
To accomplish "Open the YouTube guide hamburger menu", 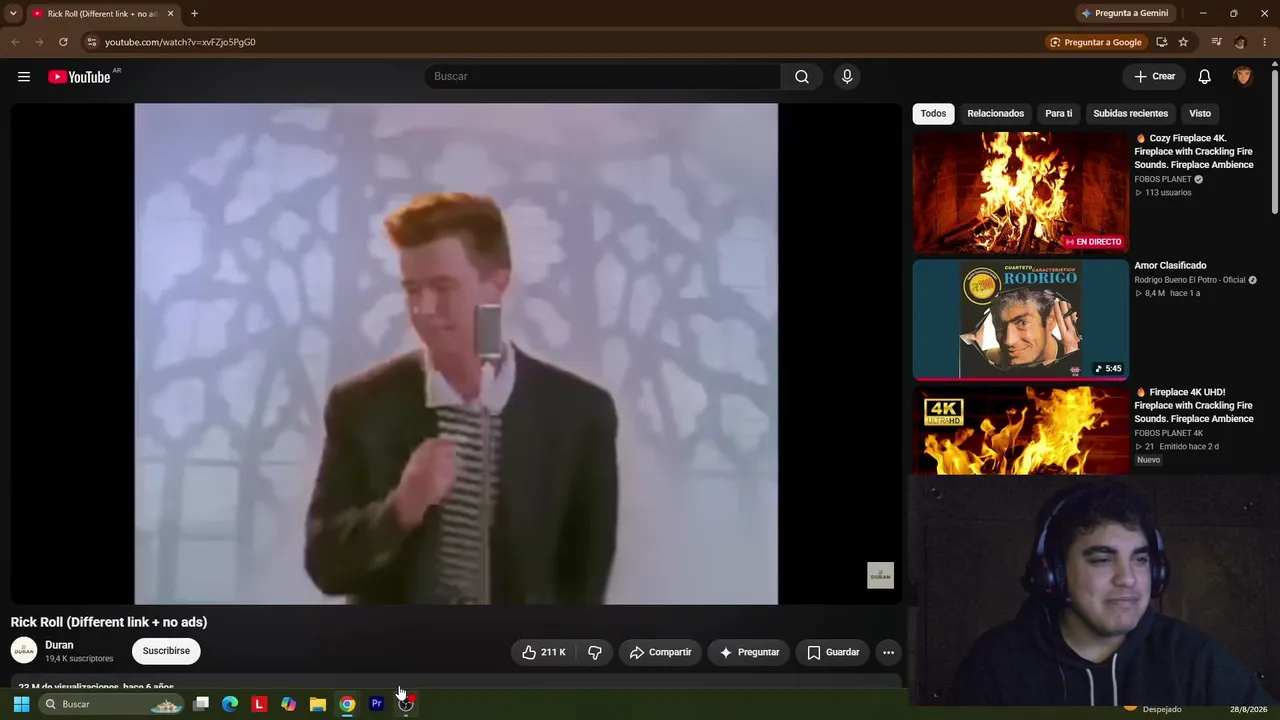I will [24, 77].
